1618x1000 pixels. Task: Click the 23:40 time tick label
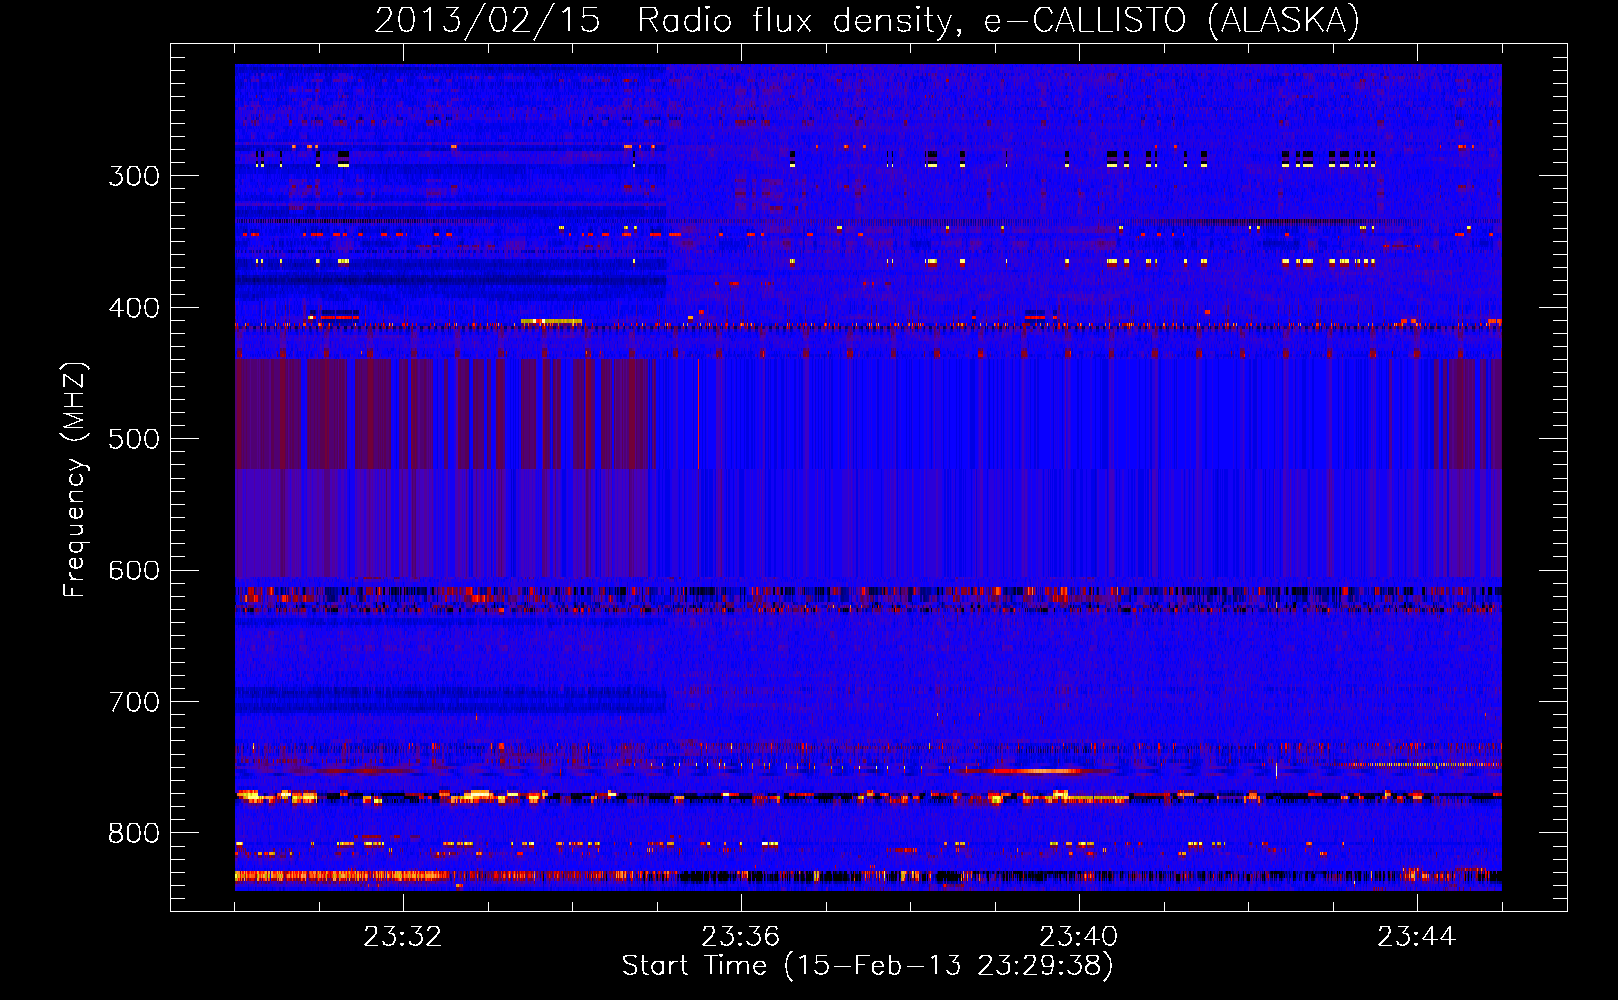tap(1078, 937)
